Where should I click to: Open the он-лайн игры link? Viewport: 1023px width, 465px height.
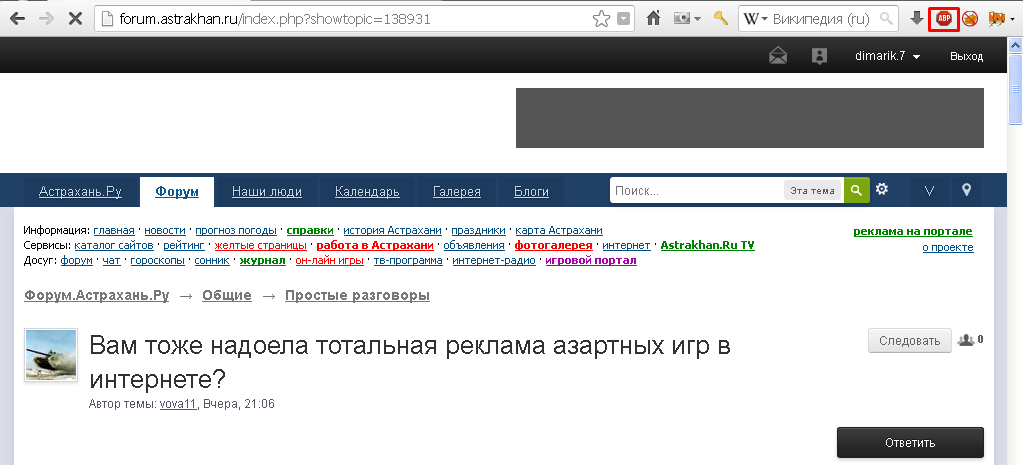(x=329, y=260)
